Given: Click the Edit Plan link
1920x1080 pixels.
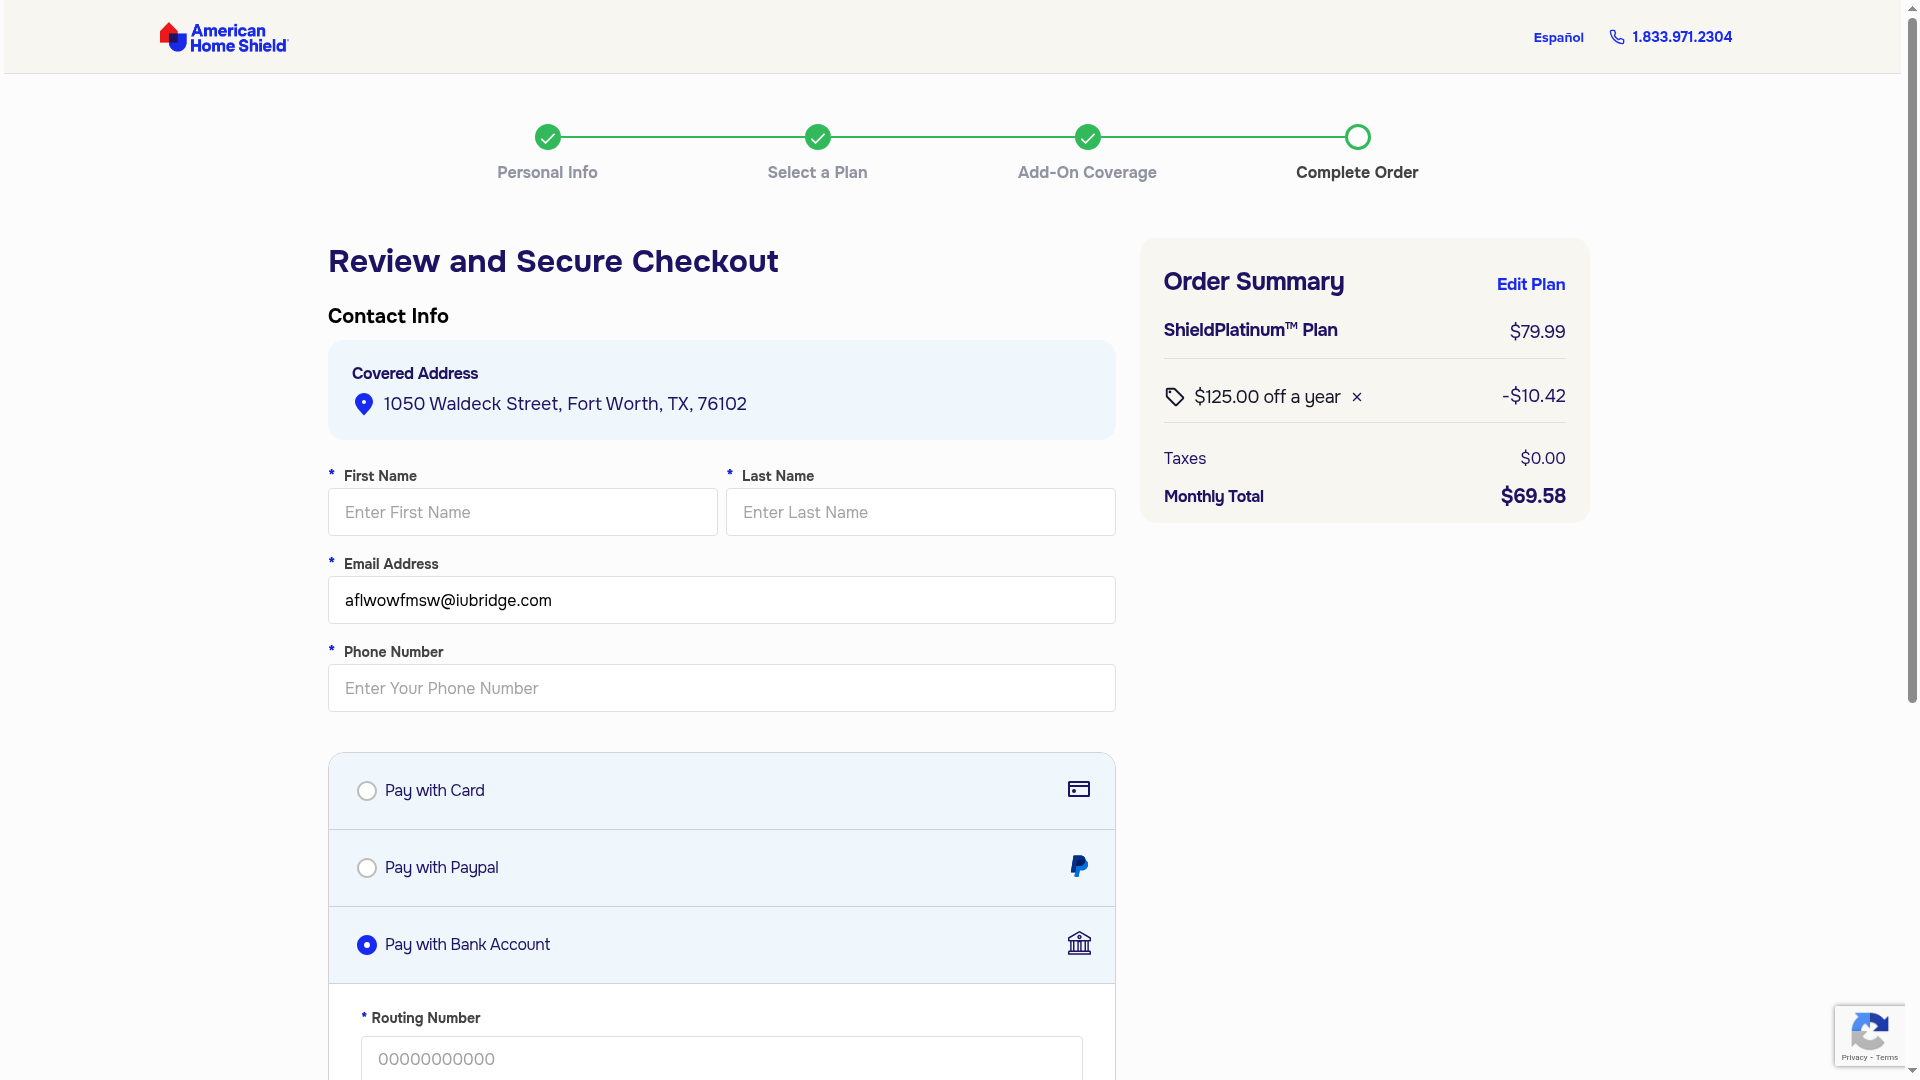Looking at the screenshot, I should point(1530,284).
